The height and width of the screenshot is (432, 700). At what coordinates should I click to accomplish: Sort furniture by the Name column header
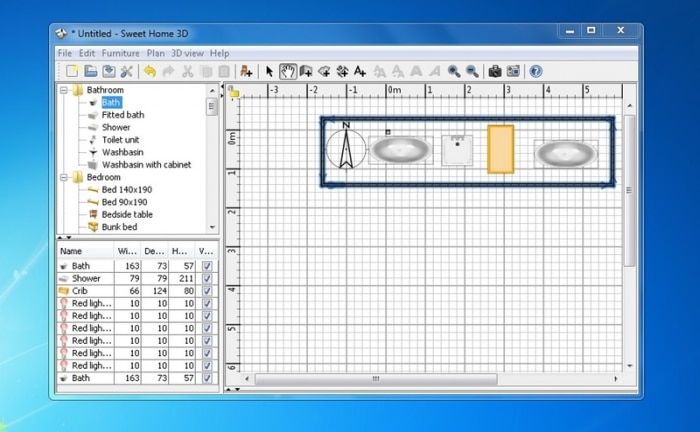tap(85, 251)
